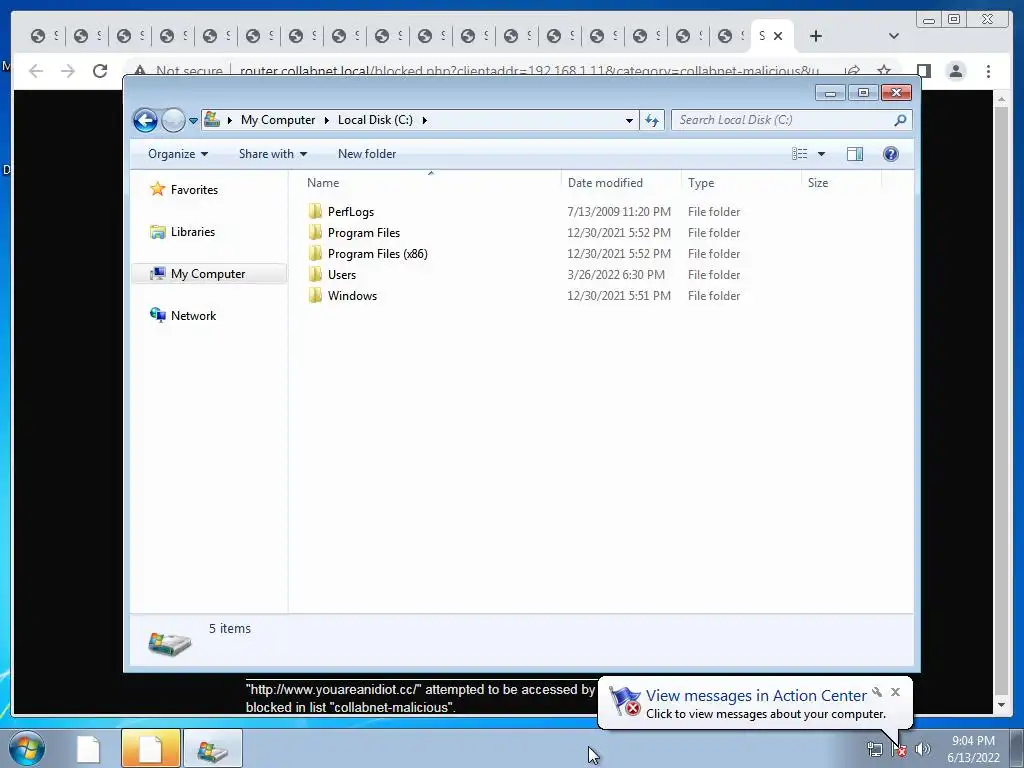
Task: Select the Program Files folder icon
Action: point(315,232)
